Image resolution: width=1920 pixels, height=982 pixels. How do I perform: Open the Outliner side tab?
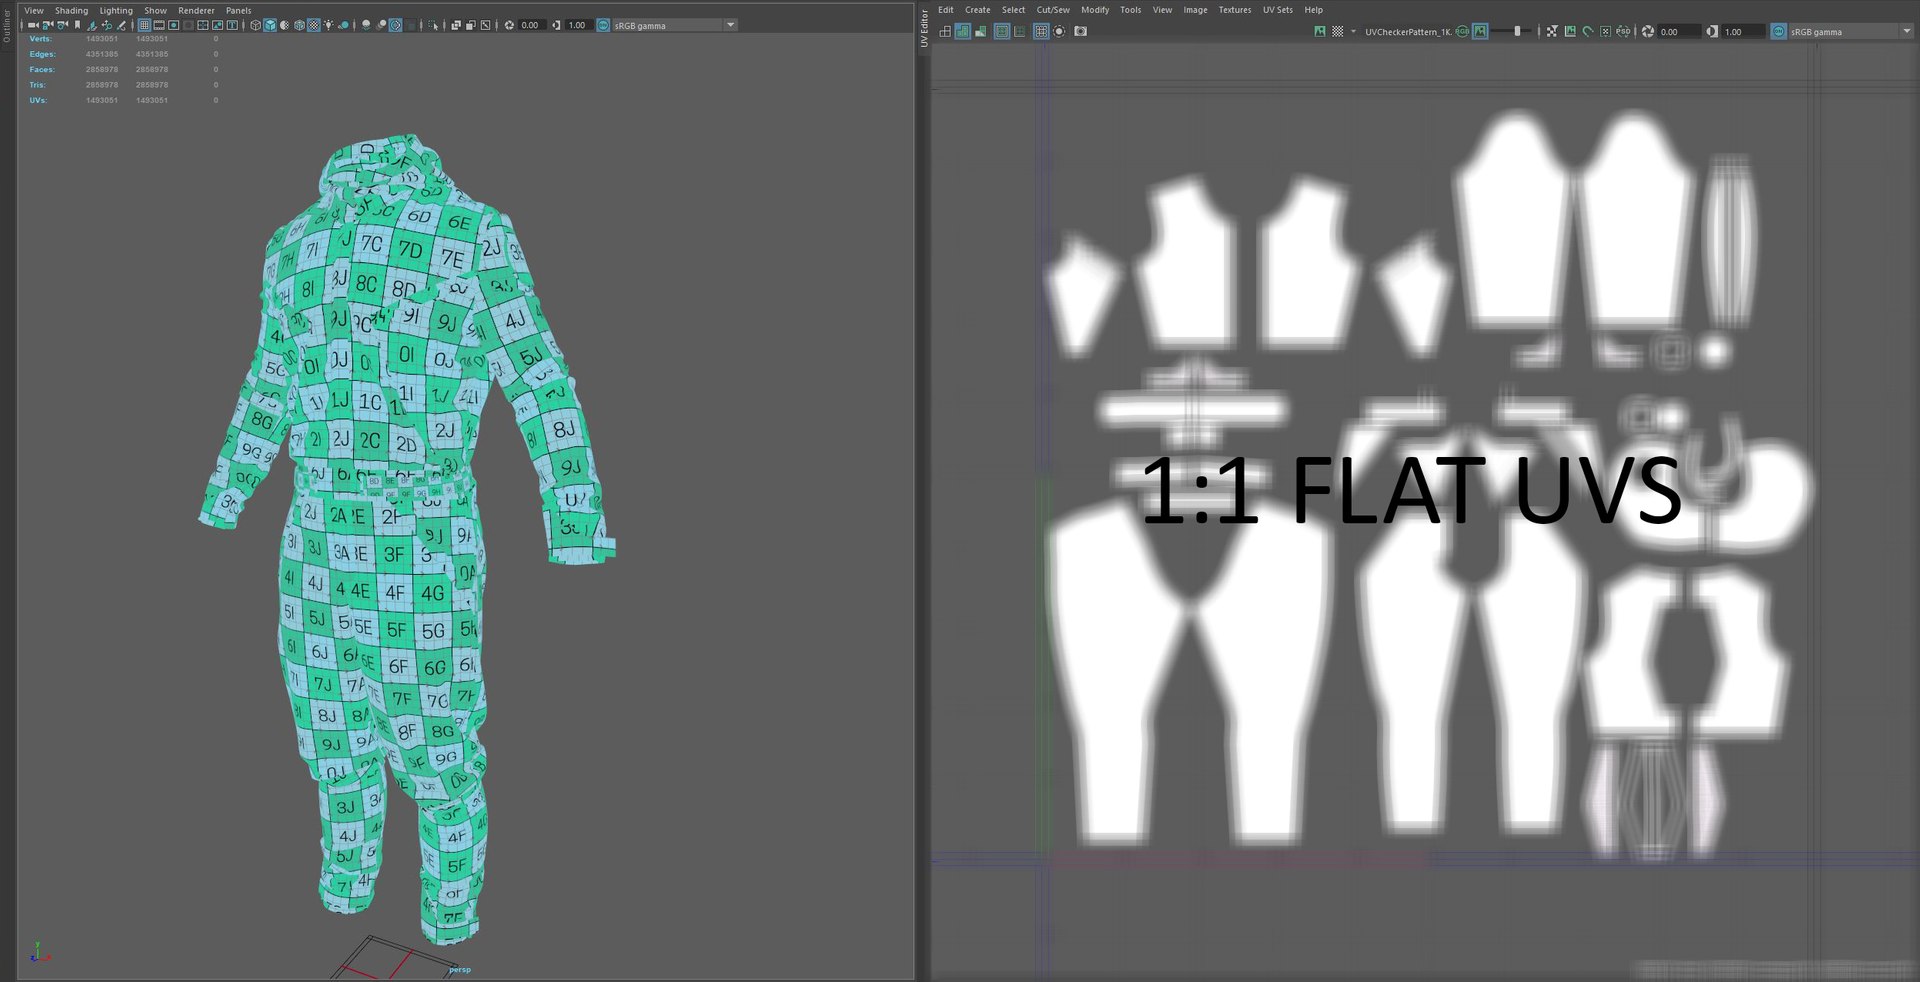[x=7, y=25]
